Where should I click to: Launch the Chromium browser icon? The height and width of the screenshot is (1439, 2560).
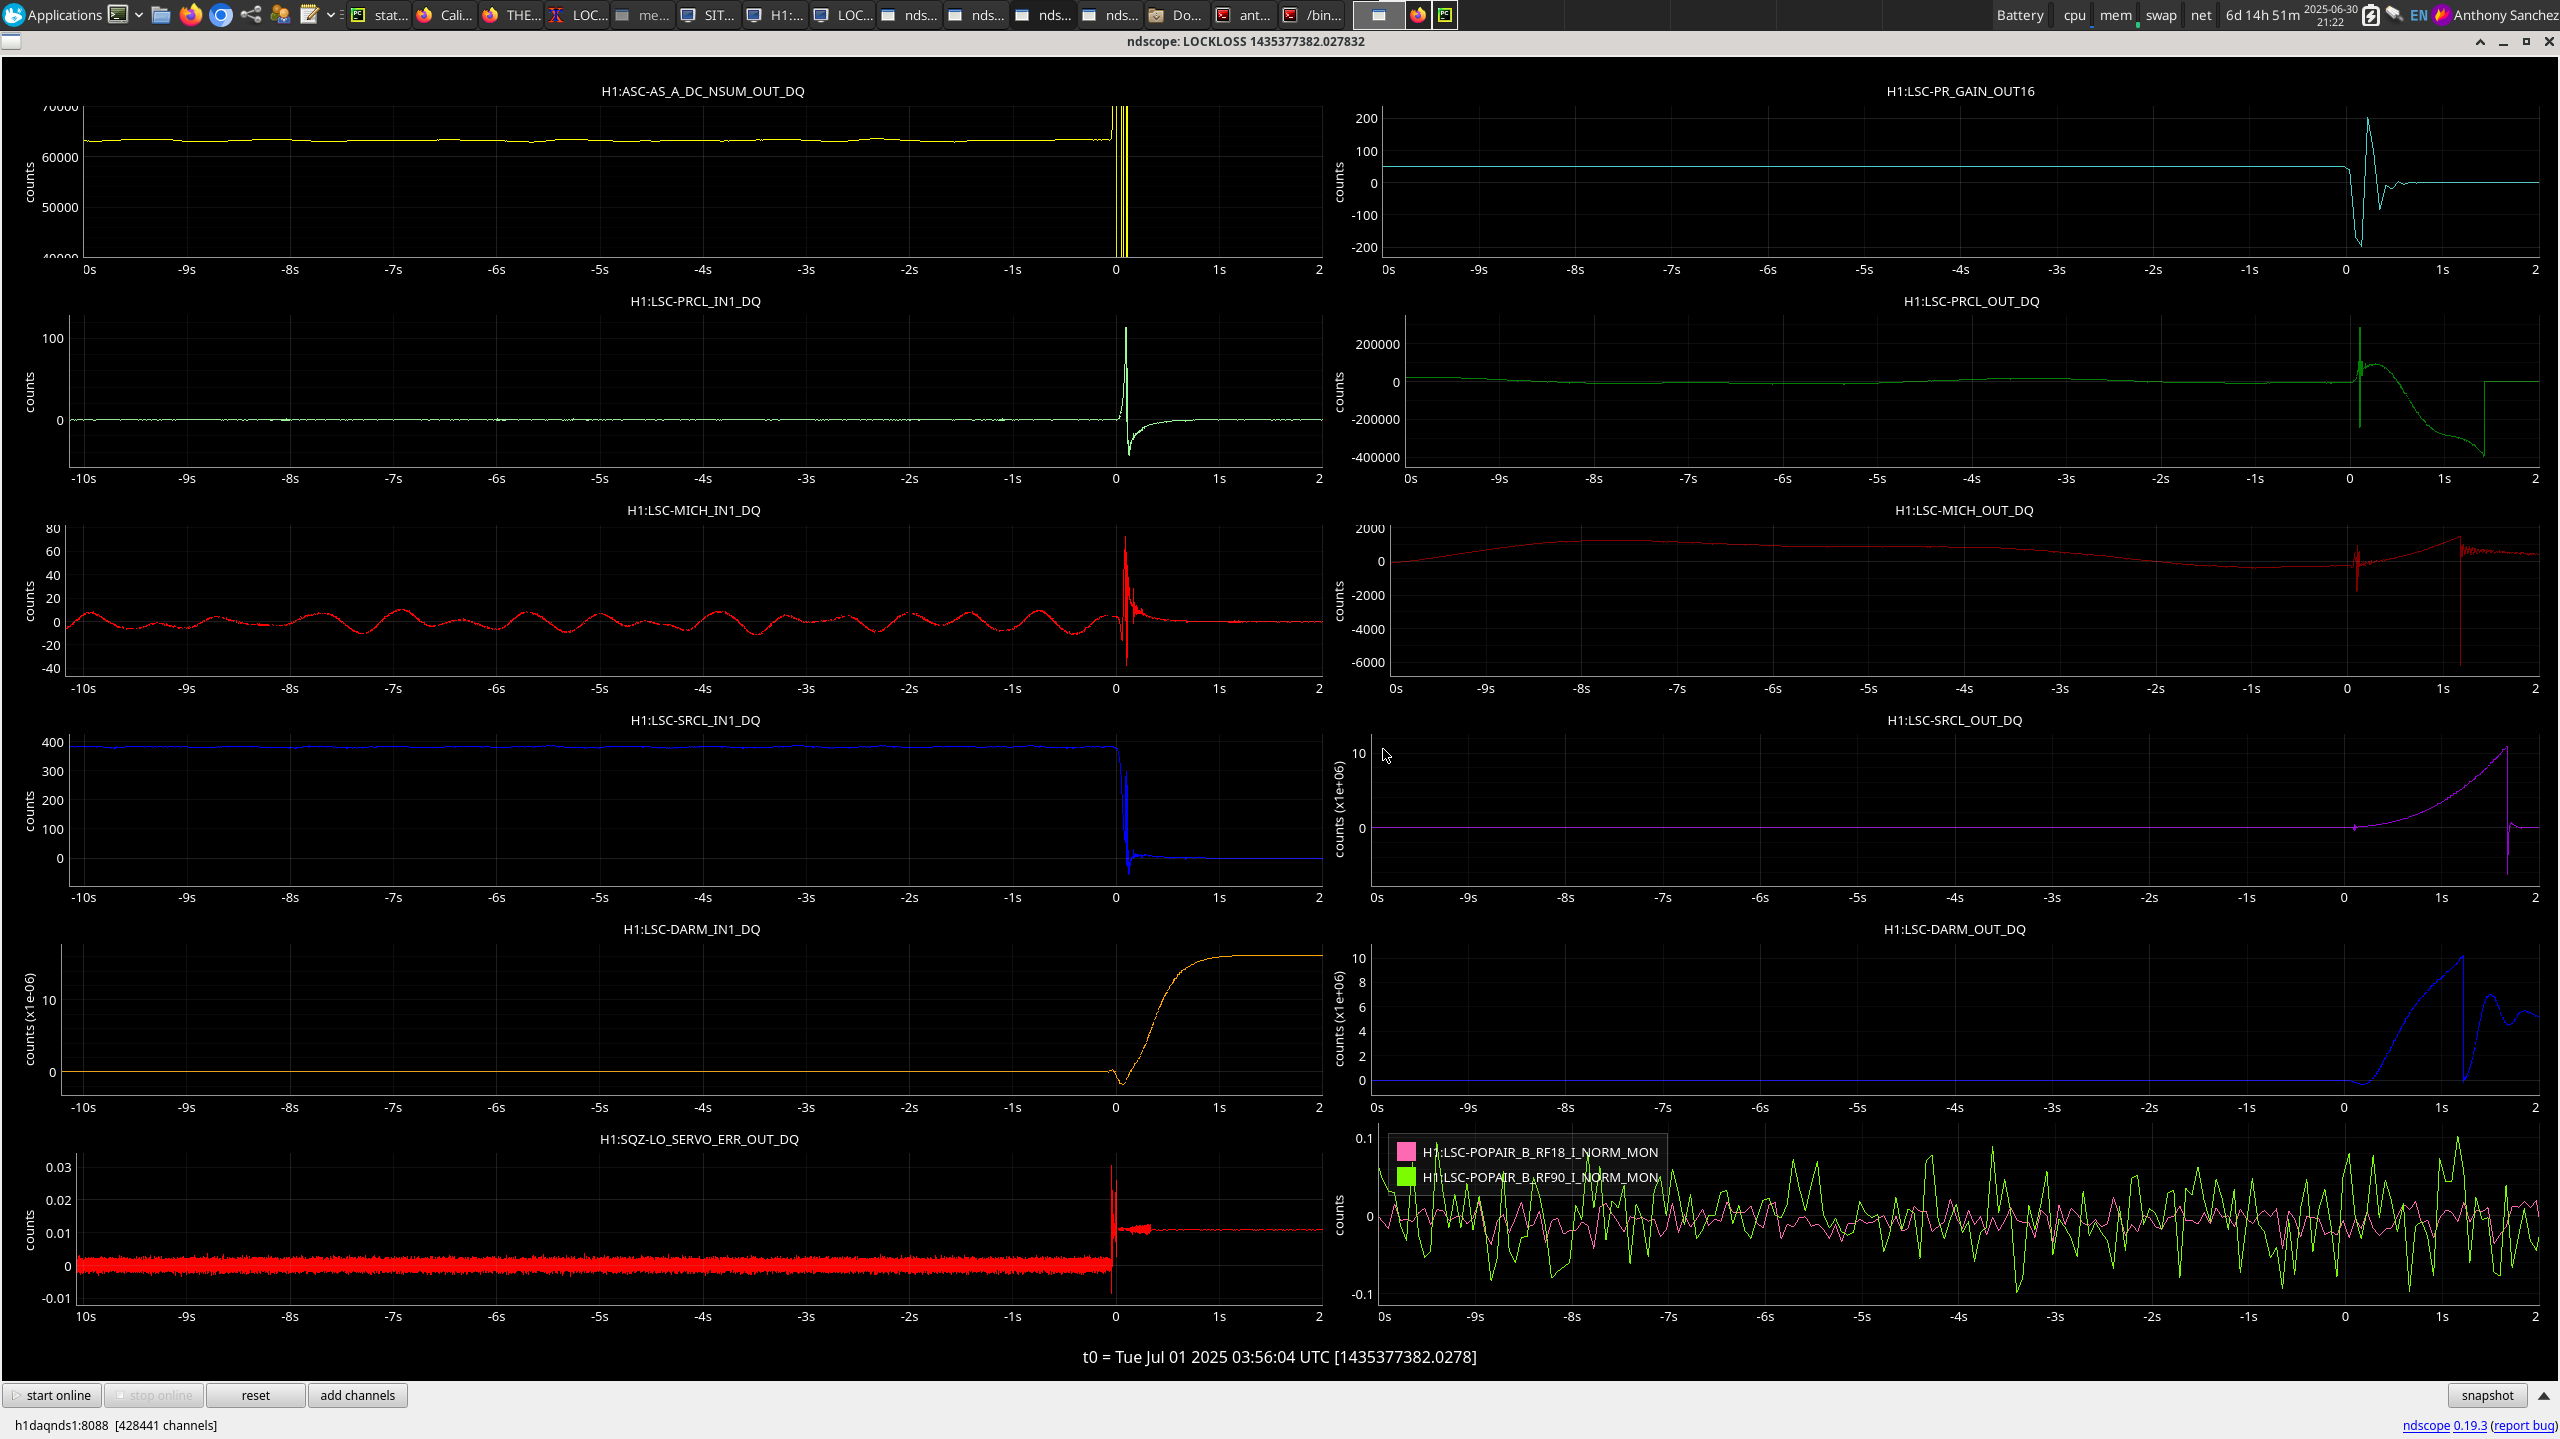click(221, 15)
